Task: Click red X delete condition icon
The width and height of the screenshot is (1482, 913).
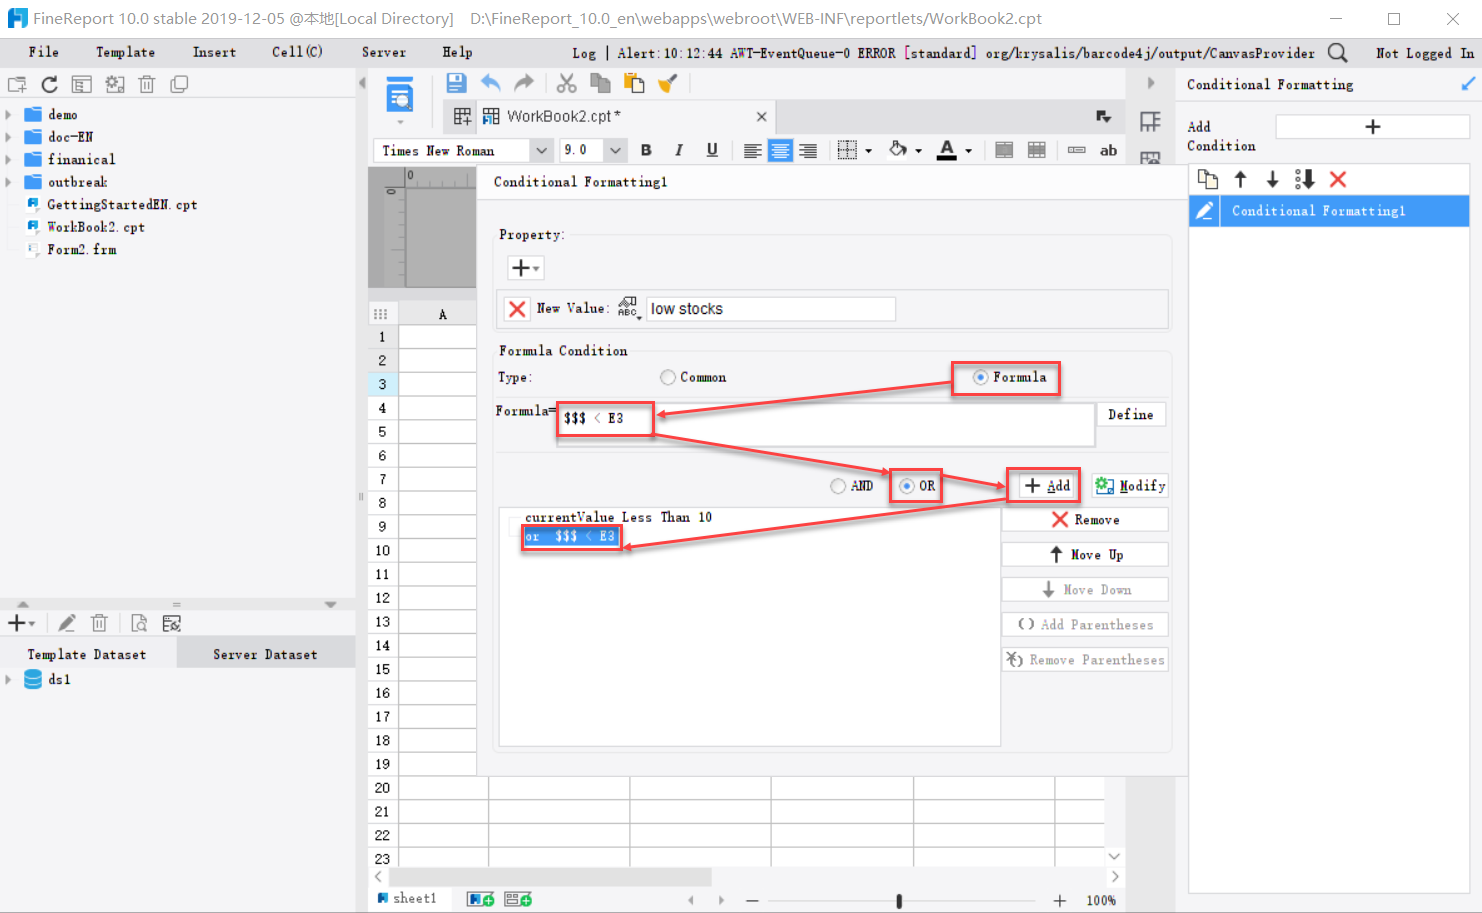Action: [x=1338, y=179]
